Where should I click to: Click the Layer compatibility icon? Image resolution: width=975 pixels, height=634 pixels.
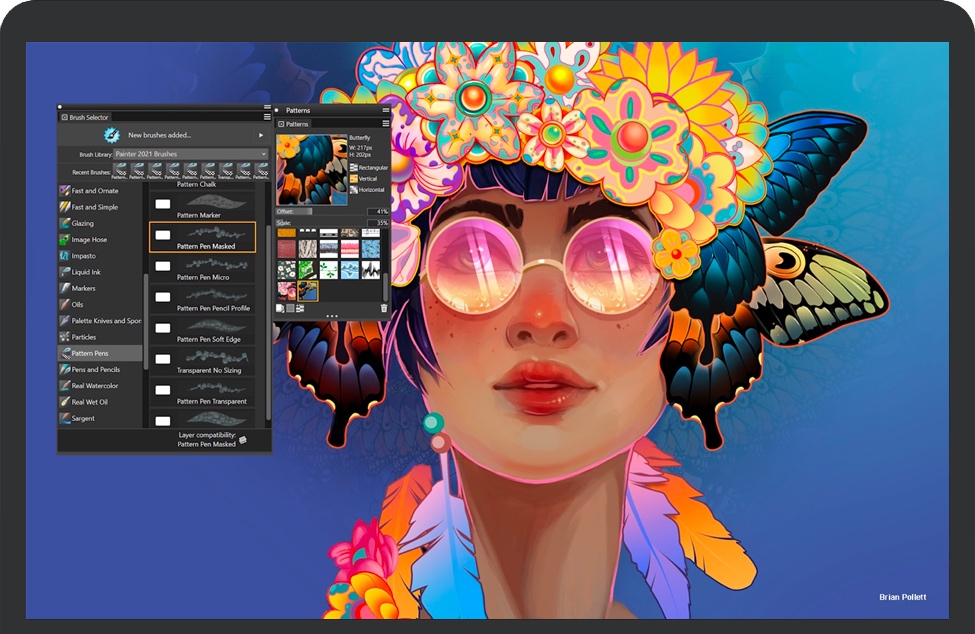click(243, 439)
